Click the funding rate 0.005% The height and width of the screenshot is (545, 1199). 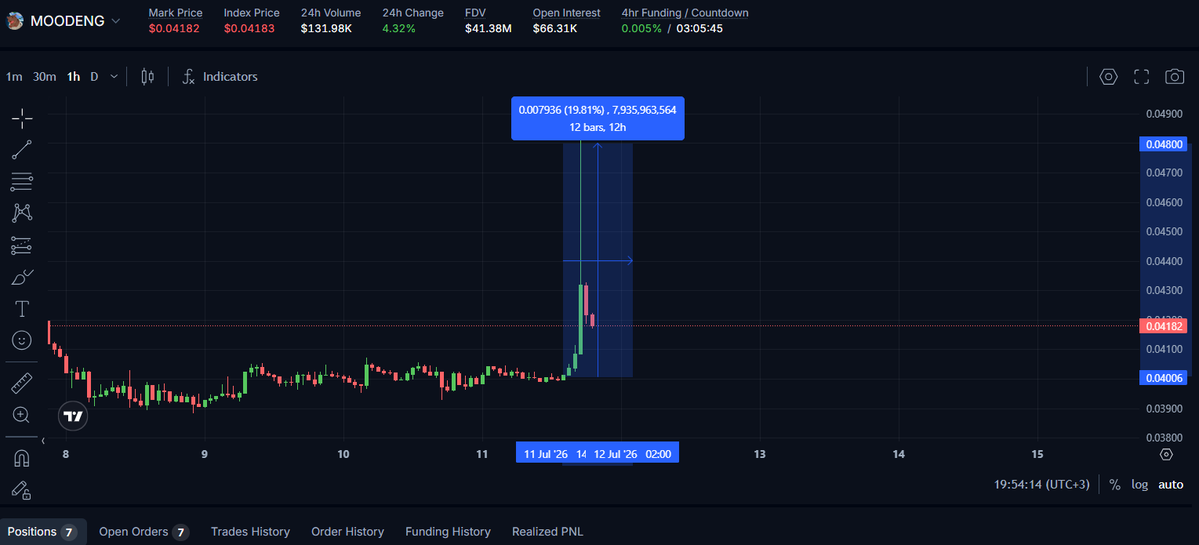642,28
